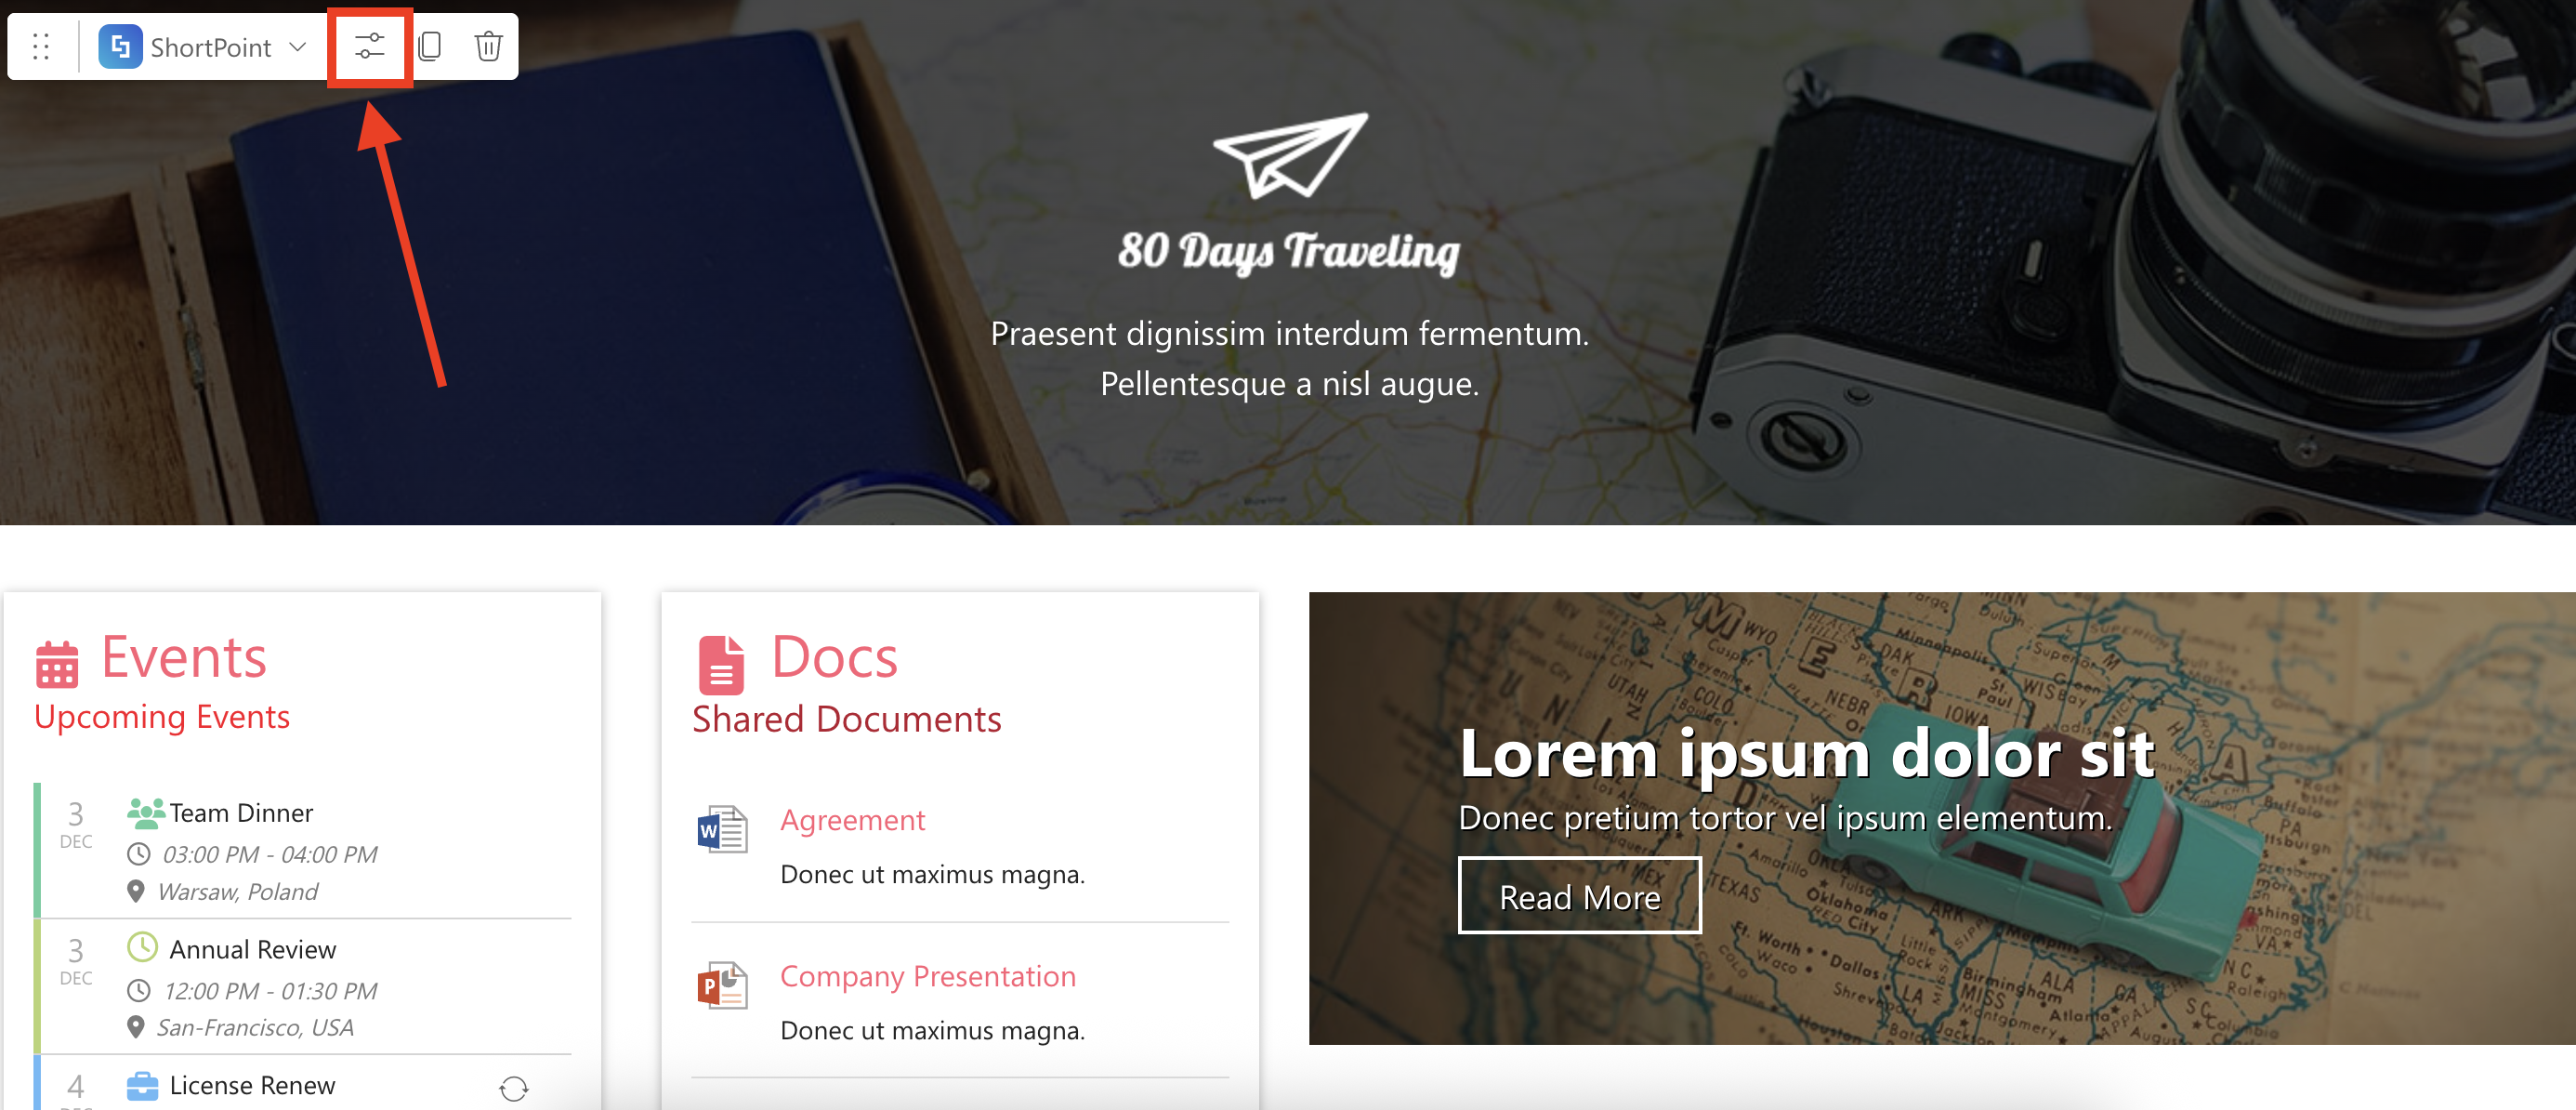This screenshot has height=1110, width=2576.
Task: Click the ShortPoint logo icon
Action: coord(120,47)
